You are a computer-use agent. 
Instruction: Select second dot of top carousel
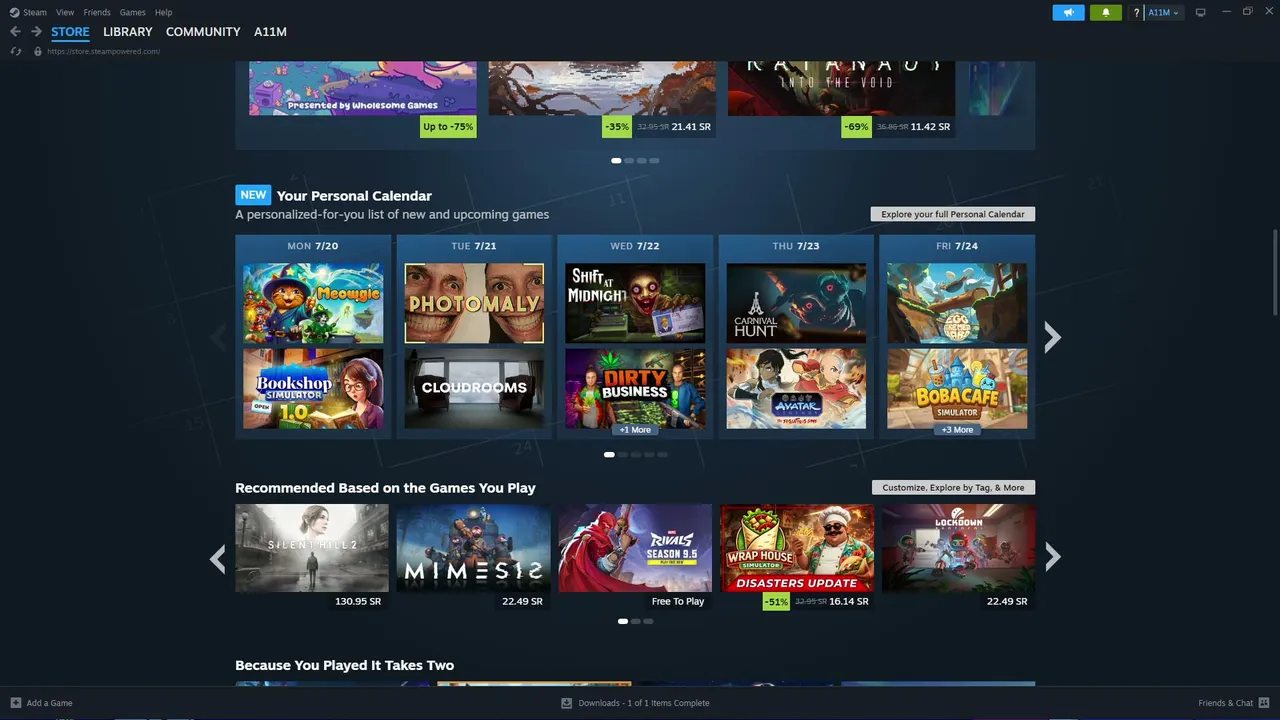(x=629, y=161)
